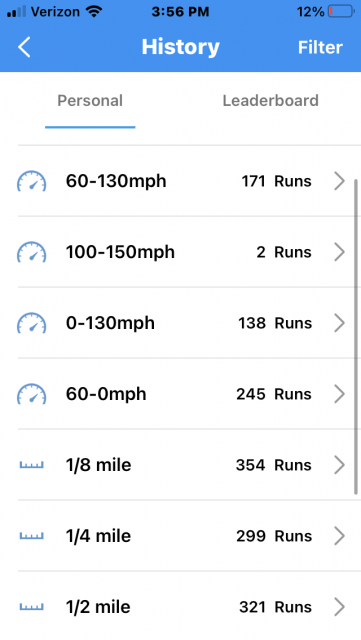Viewport: 361px width, 640px height.
Task: Tap the battery indicator in status bar
Action: coord(341,11)
